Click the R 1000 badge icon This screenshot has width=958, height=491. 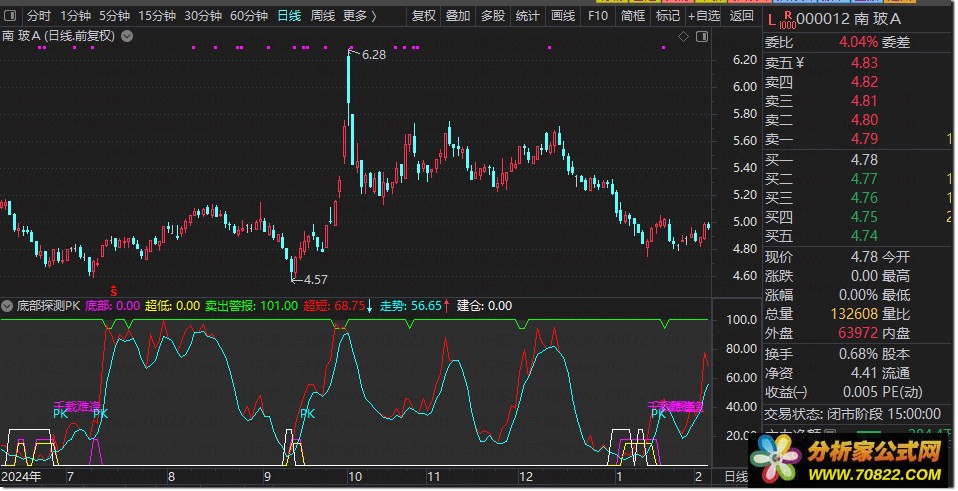tap(788, 20)
